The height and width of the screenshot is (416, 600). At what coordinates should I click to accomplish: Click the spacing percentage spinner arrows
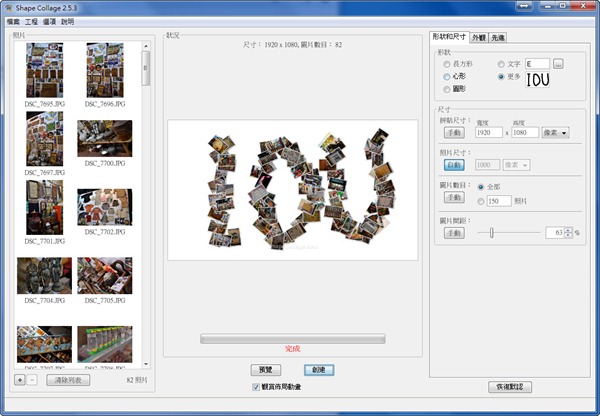coord(568,232)
